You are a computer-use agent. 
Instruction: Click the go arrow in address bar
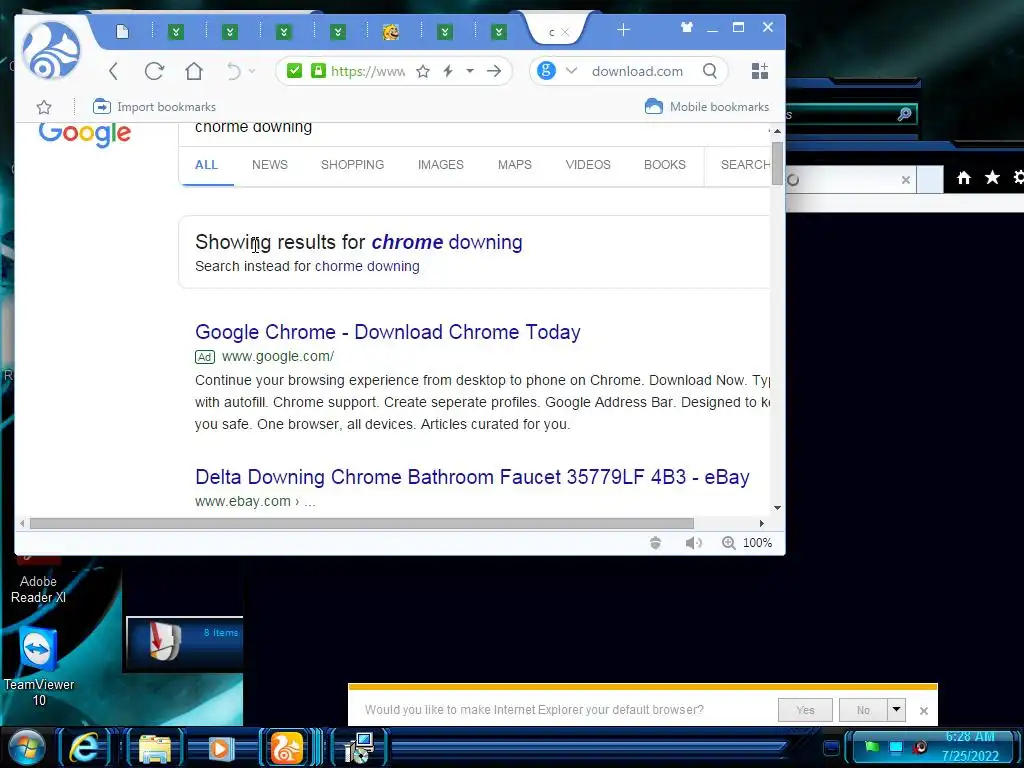pyautogui.click(x=494, y=71)
